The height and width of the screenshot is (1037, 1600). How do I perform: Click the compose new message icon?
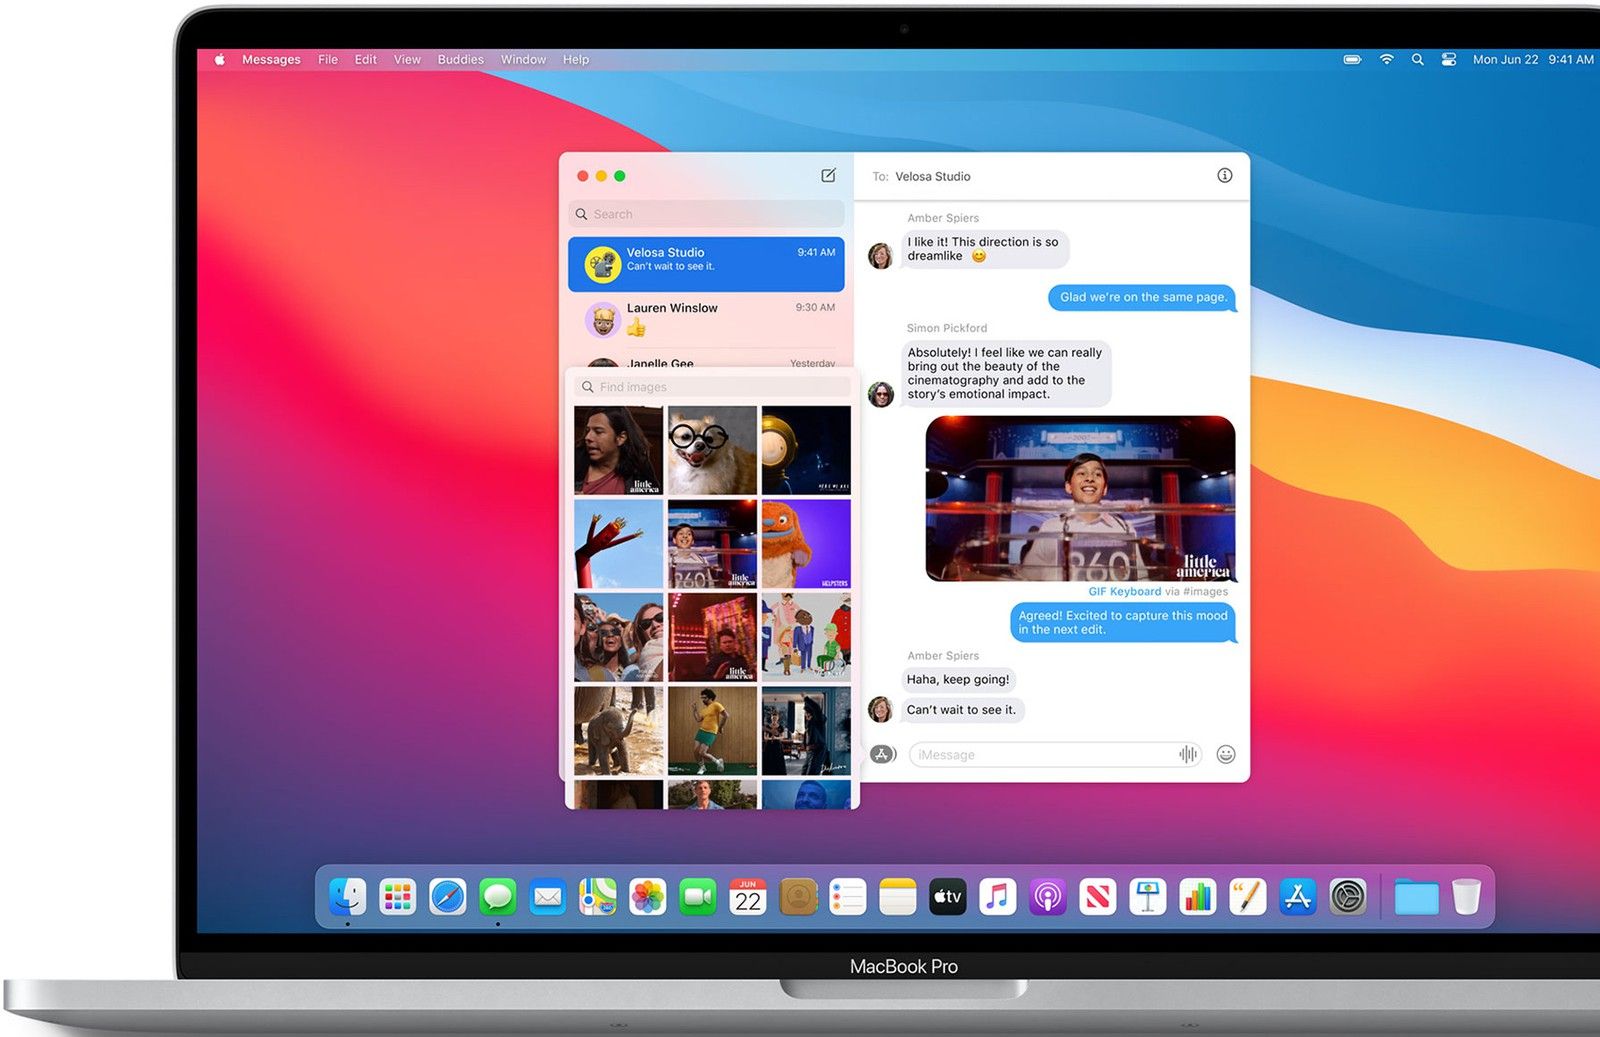828,175
